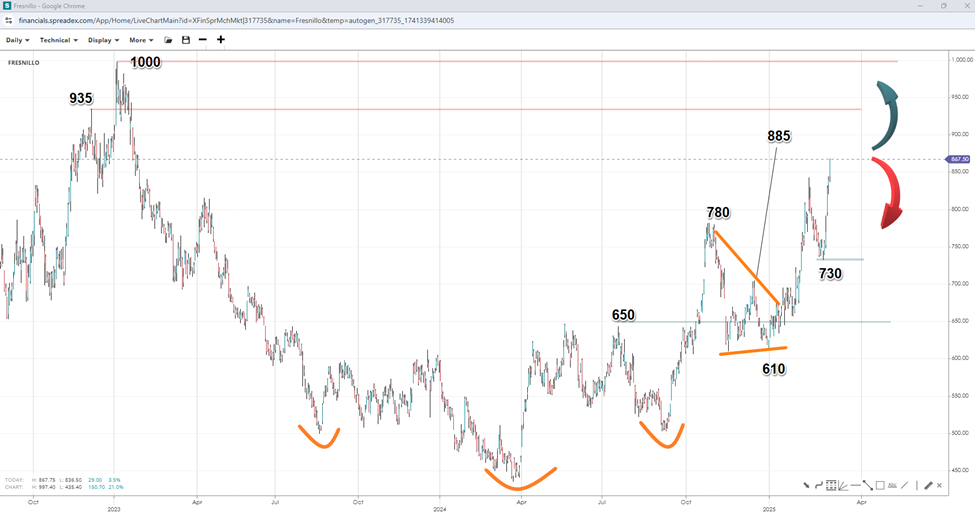Open the More menu
This screenshot has width=975, height=521.
[x=141, y=41]
